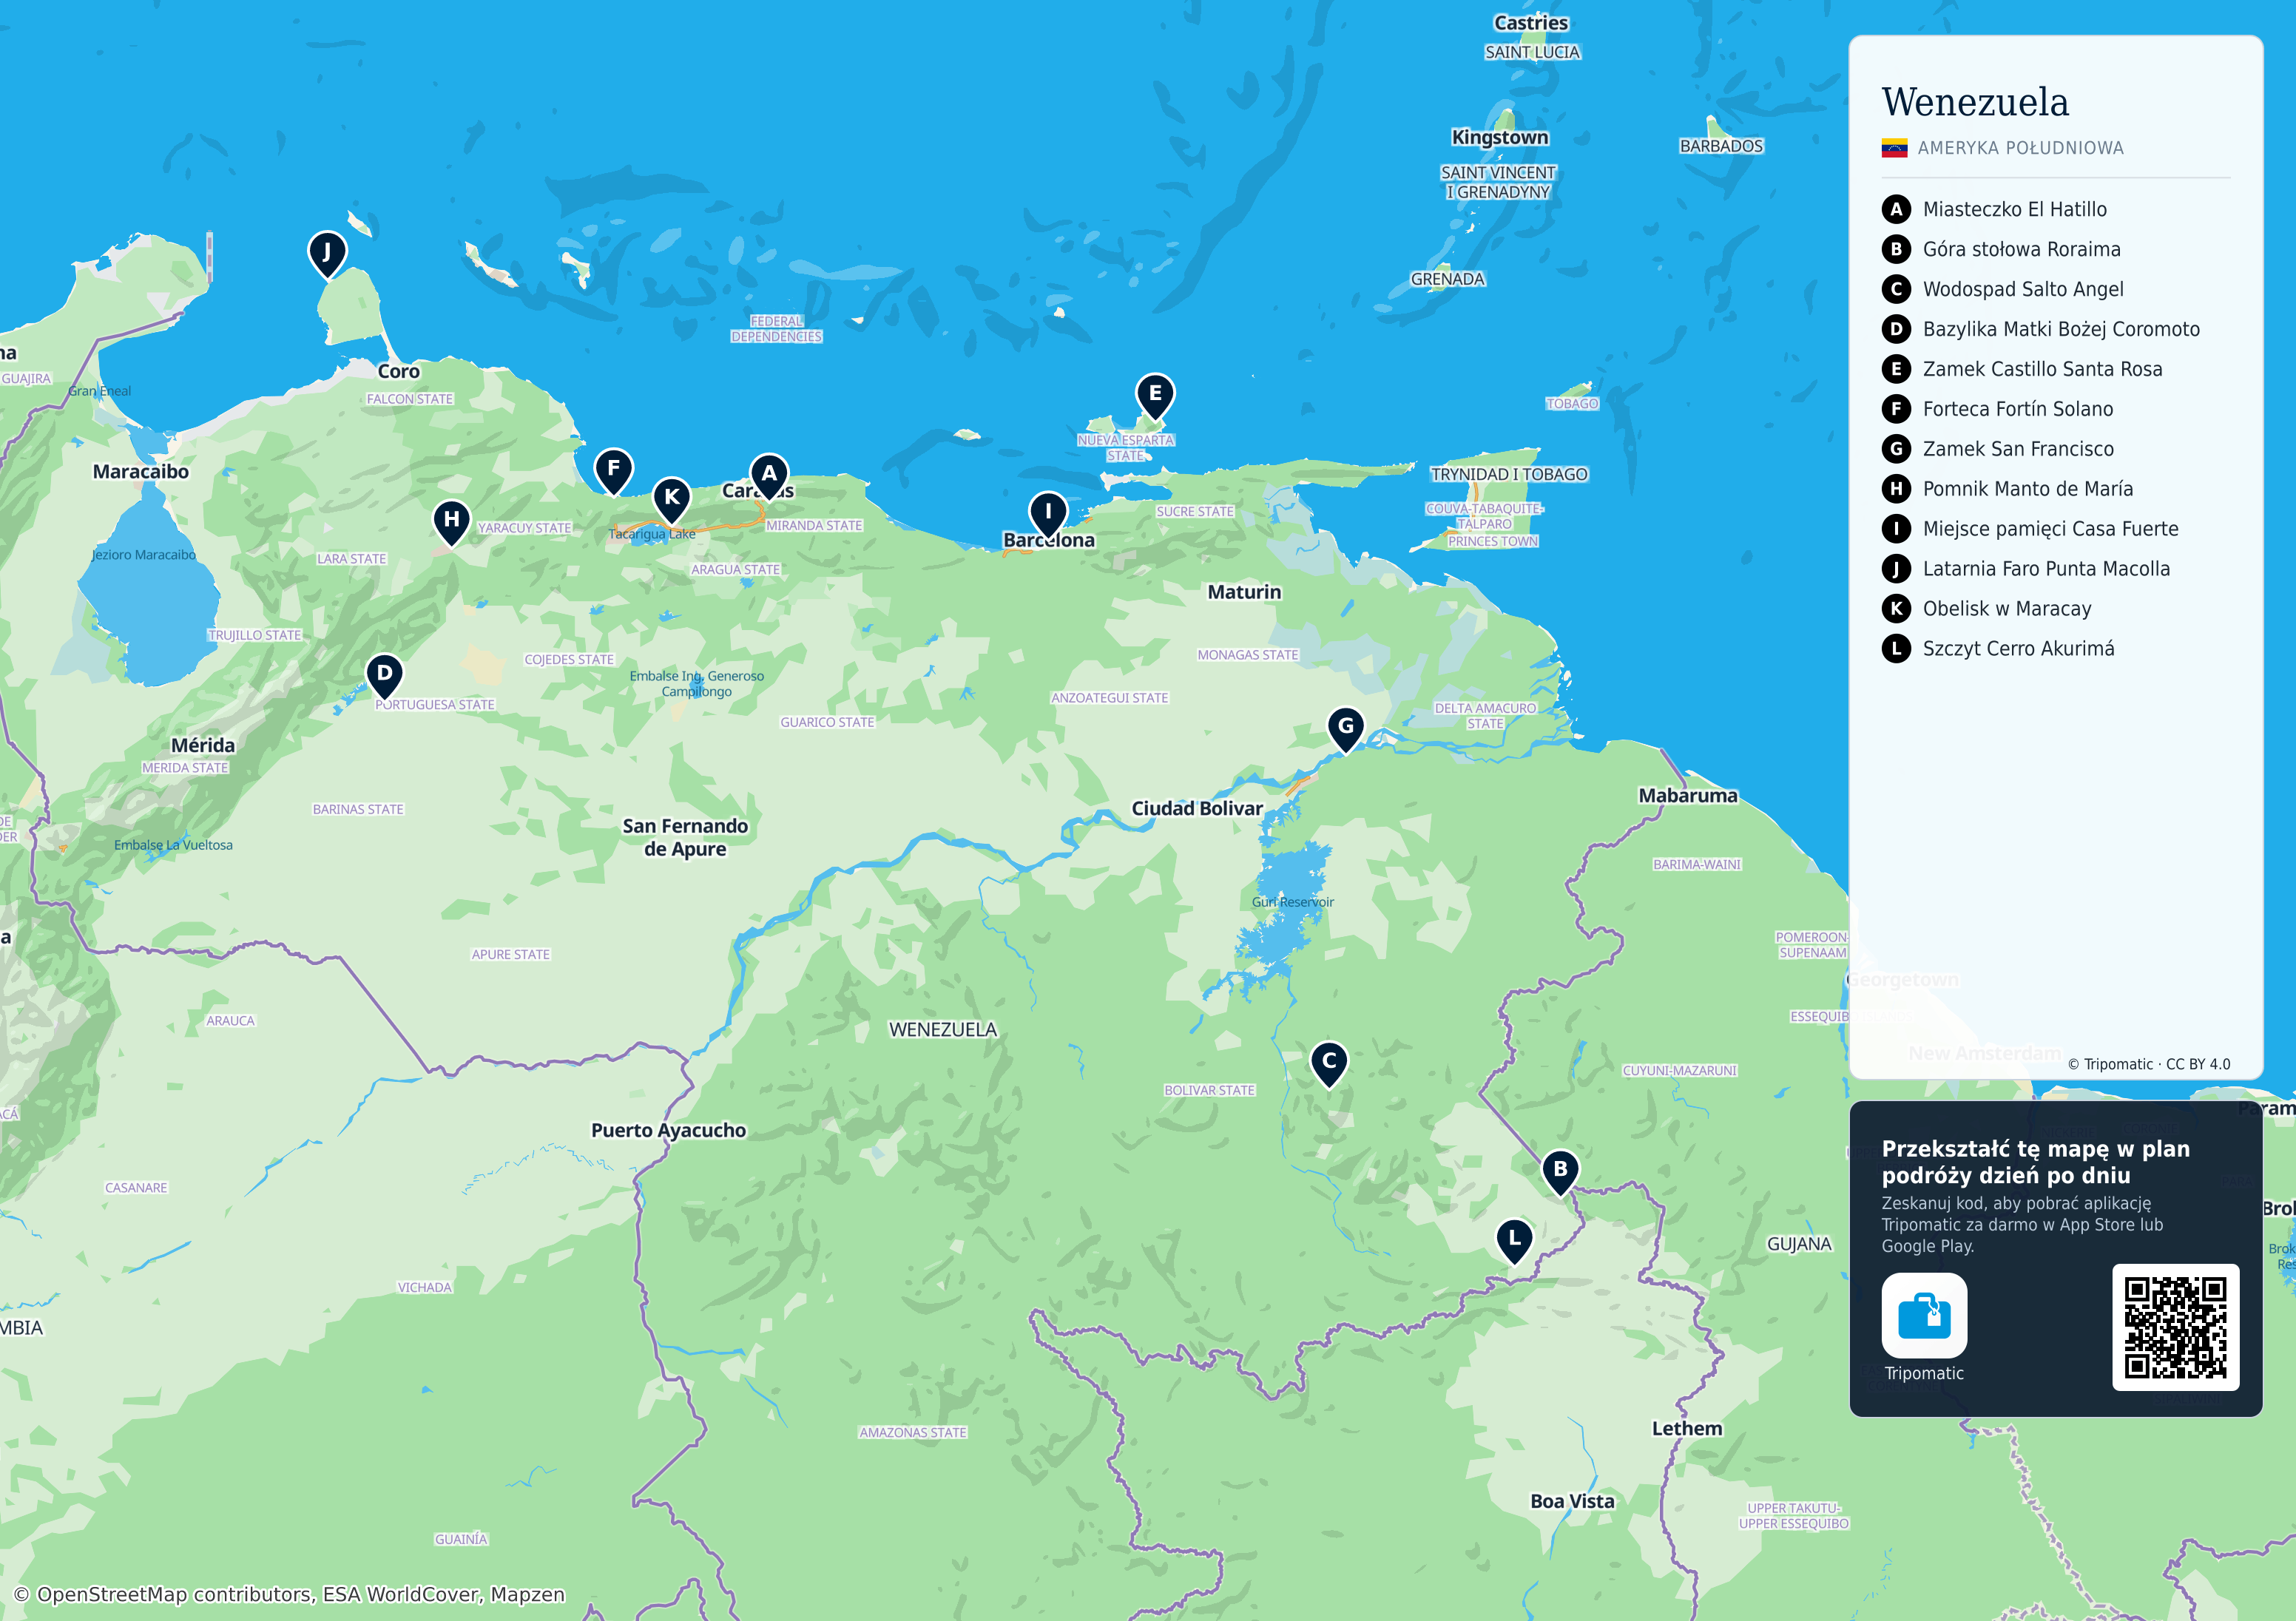This screenshot has width=2296, height=1621.
Task: Click the Obelisk w Maracay entry
Action: (2007, 609)
